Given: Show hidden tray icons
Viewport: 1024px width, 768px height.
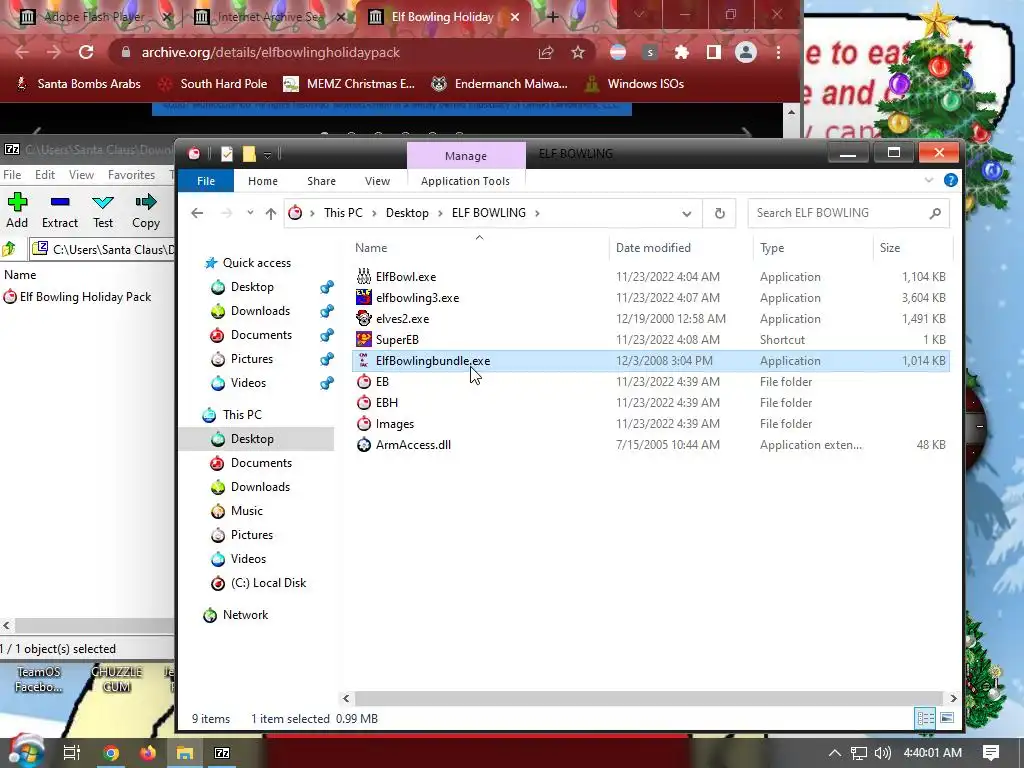Looking at the screenshot, I should click(x=835, y=753).
